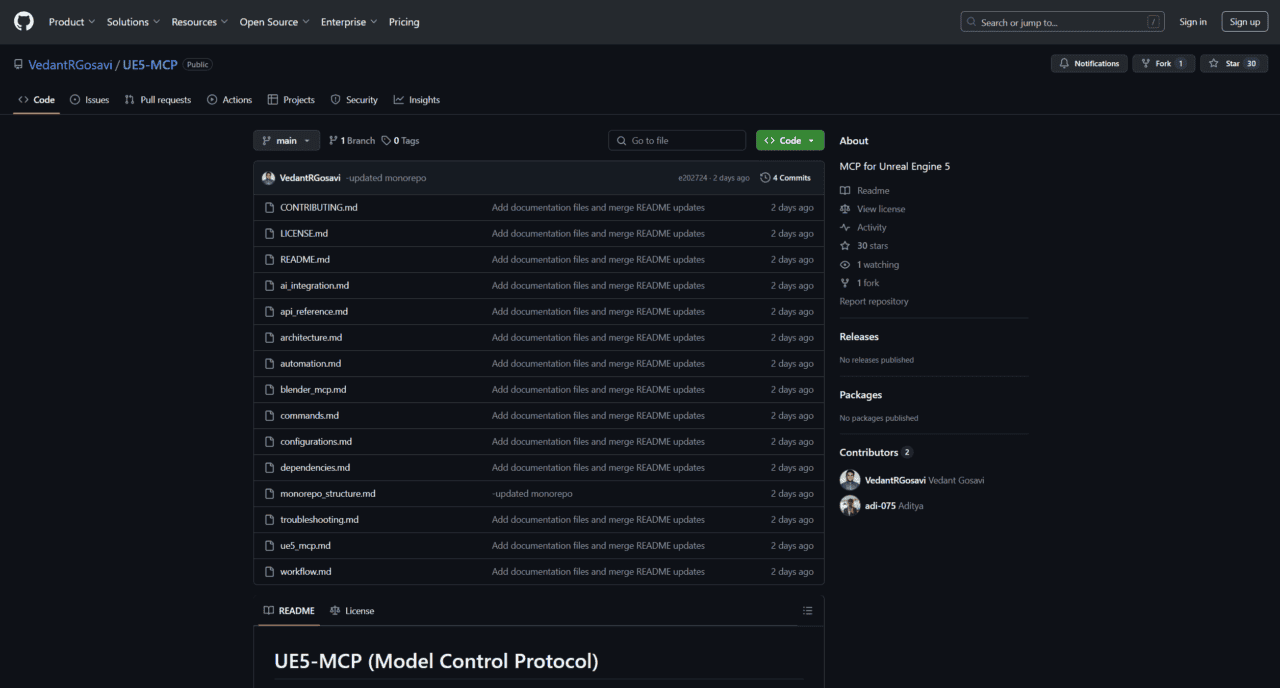Click the file icon beside troubleshooting.md
This screenshot has width=1280, height=688.
click(x=269, y=519)
